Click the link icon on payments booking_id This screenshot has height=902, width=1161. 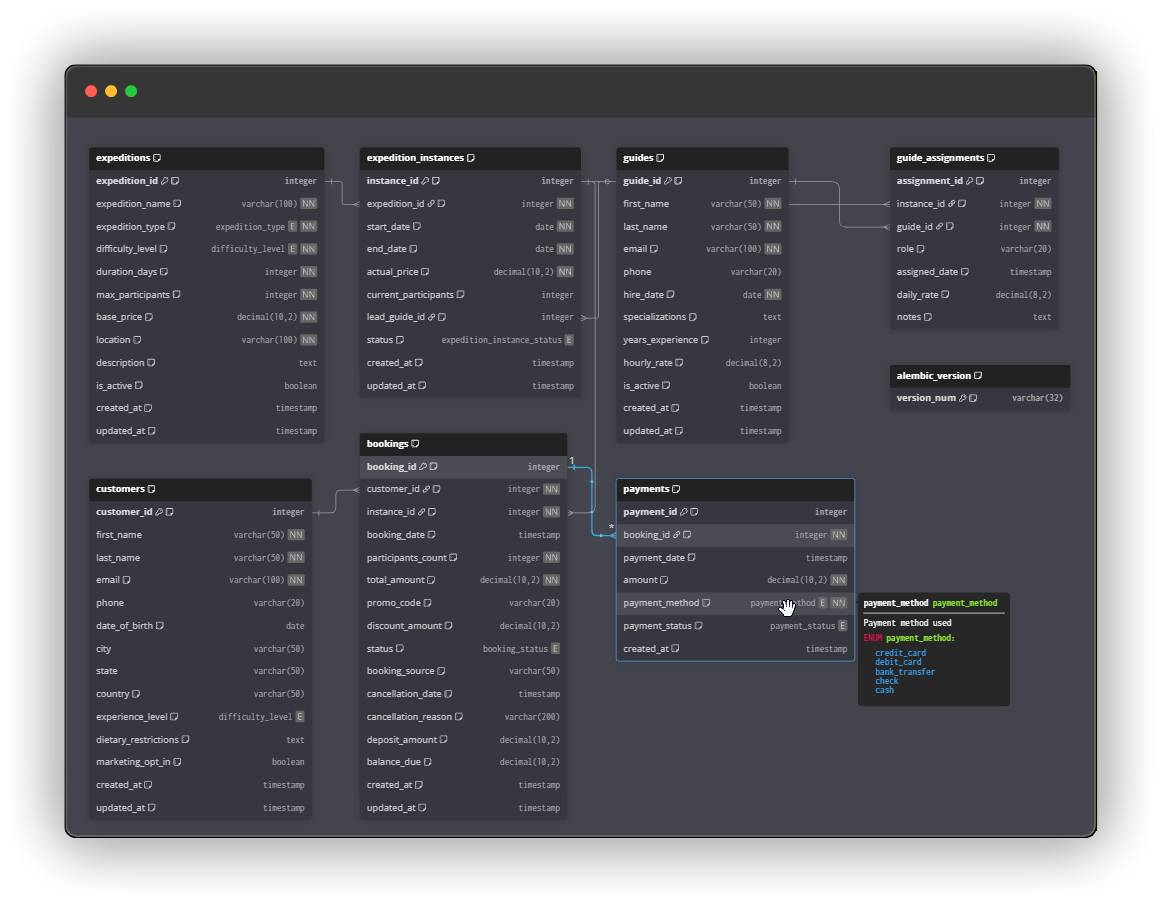(677, 535)
